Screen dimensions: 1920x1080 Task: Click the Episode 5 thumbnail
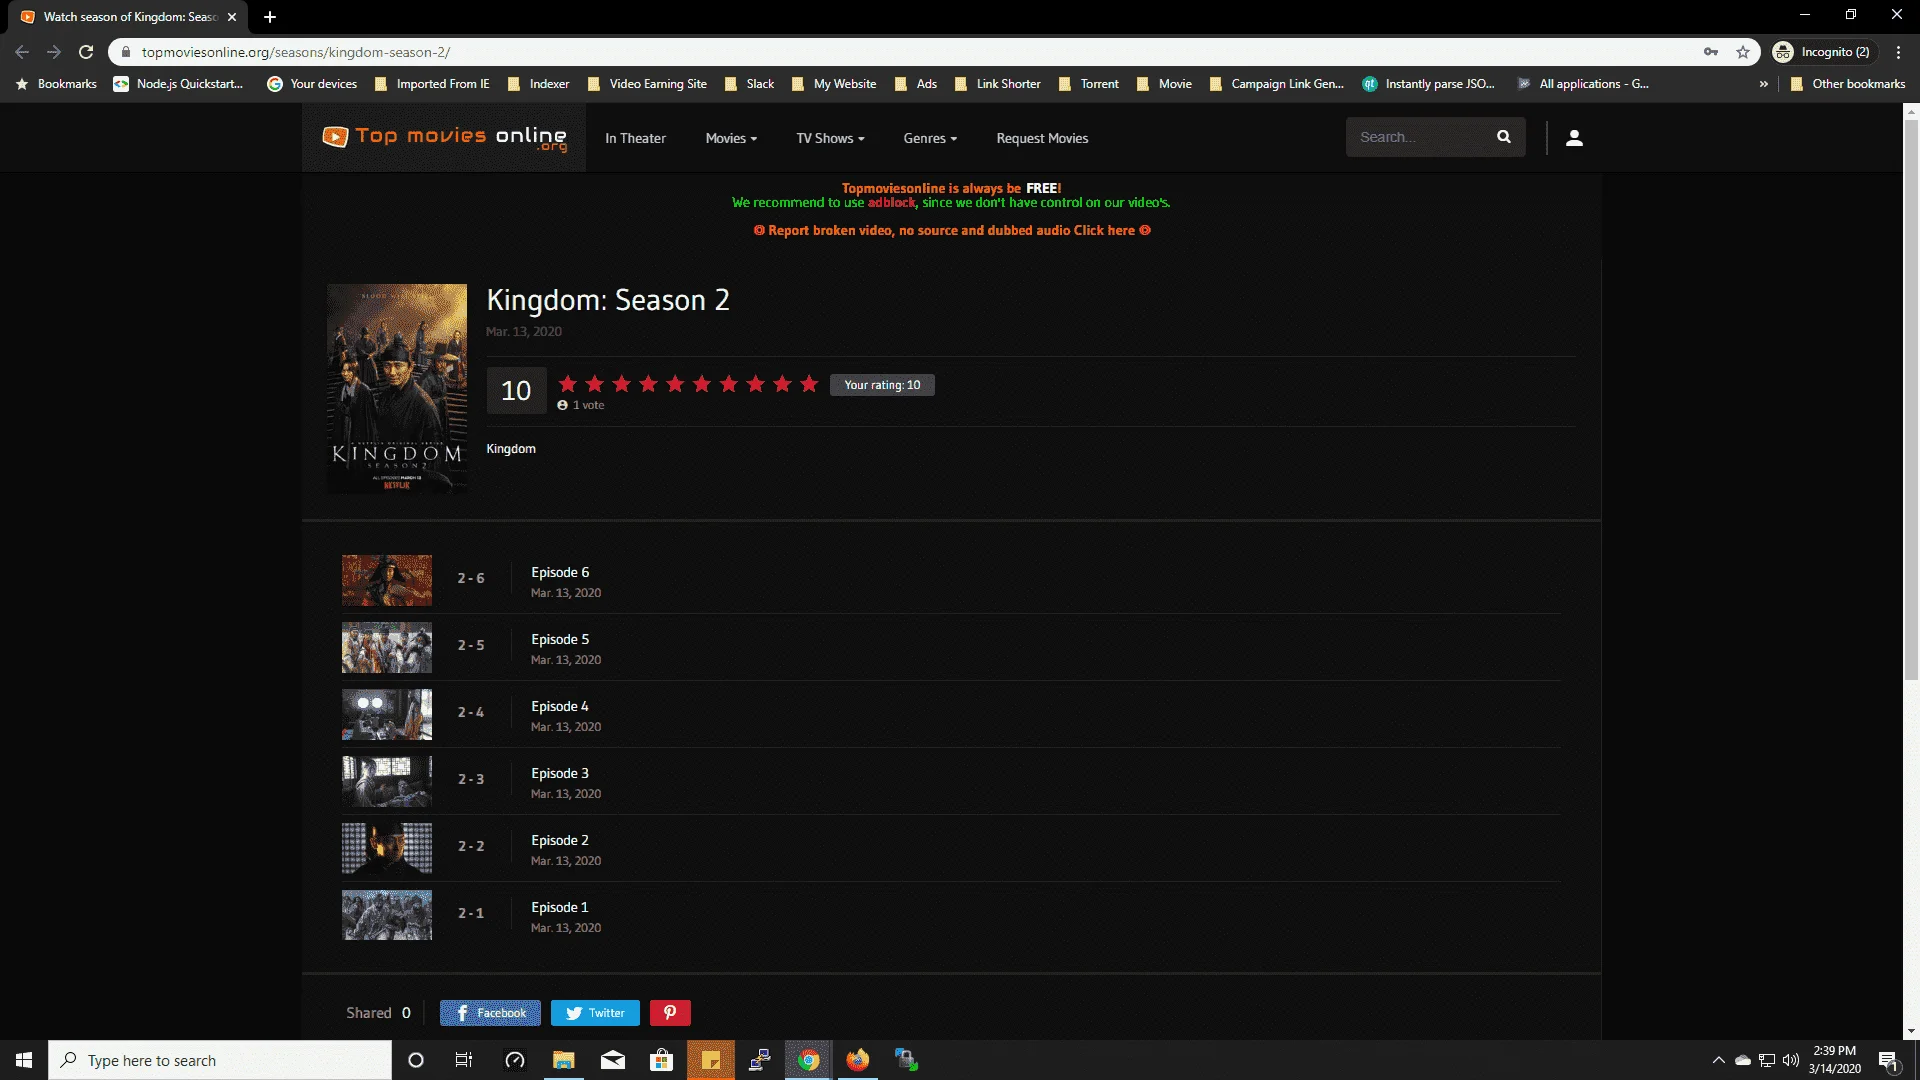(x=387, y=647)
